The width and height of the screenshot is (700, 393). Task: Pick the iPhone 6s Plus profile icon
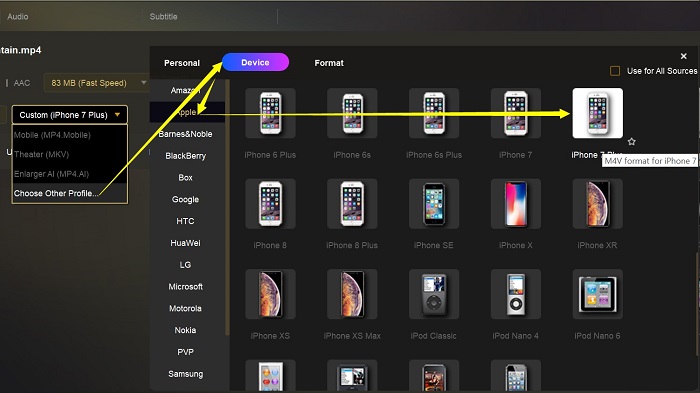434,113
